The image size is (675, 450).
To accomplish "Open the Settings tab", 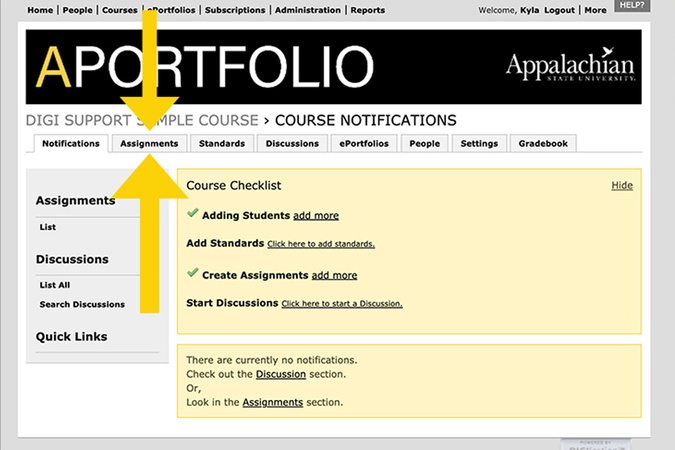I will pos(479,144).
